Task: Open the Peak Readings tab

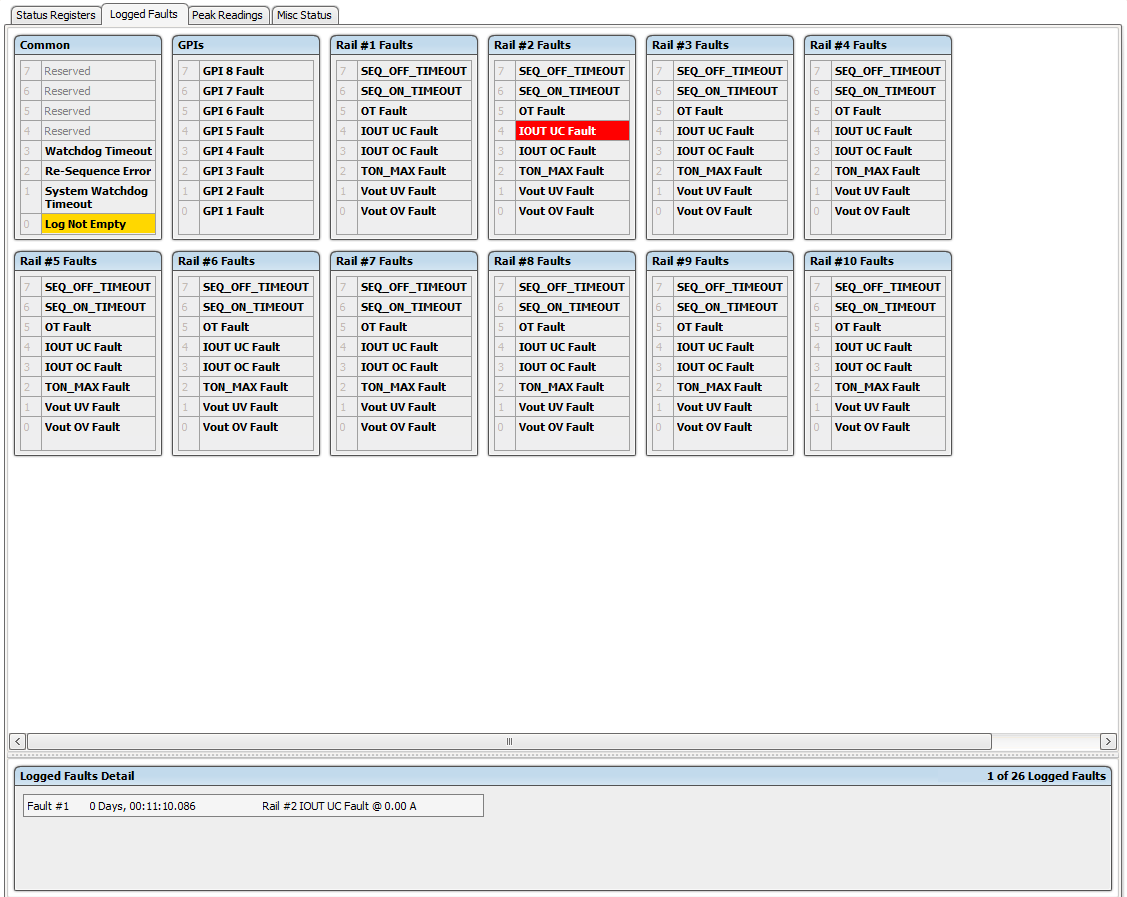Action: [x=227, y=15]
